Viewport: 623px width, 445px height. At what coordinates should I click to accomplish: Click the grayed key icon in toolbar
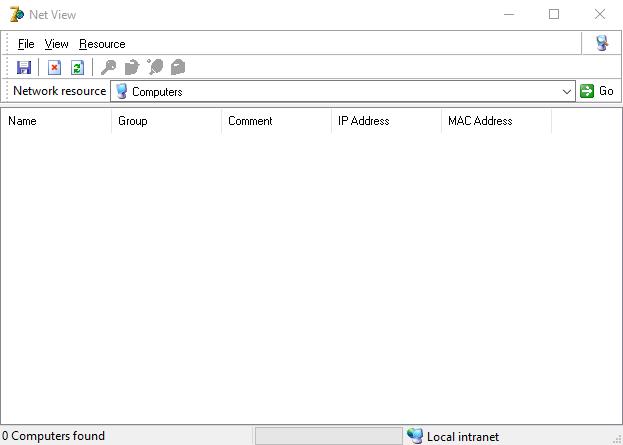(x=108, y=67)
